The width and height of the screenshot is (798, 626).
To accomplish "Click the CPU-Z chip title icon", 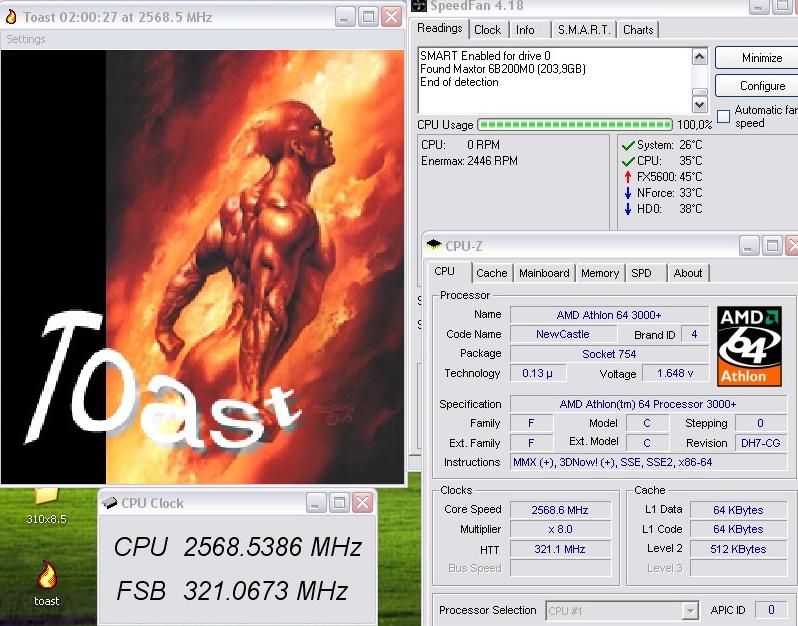I will click(x=434, y=245).
